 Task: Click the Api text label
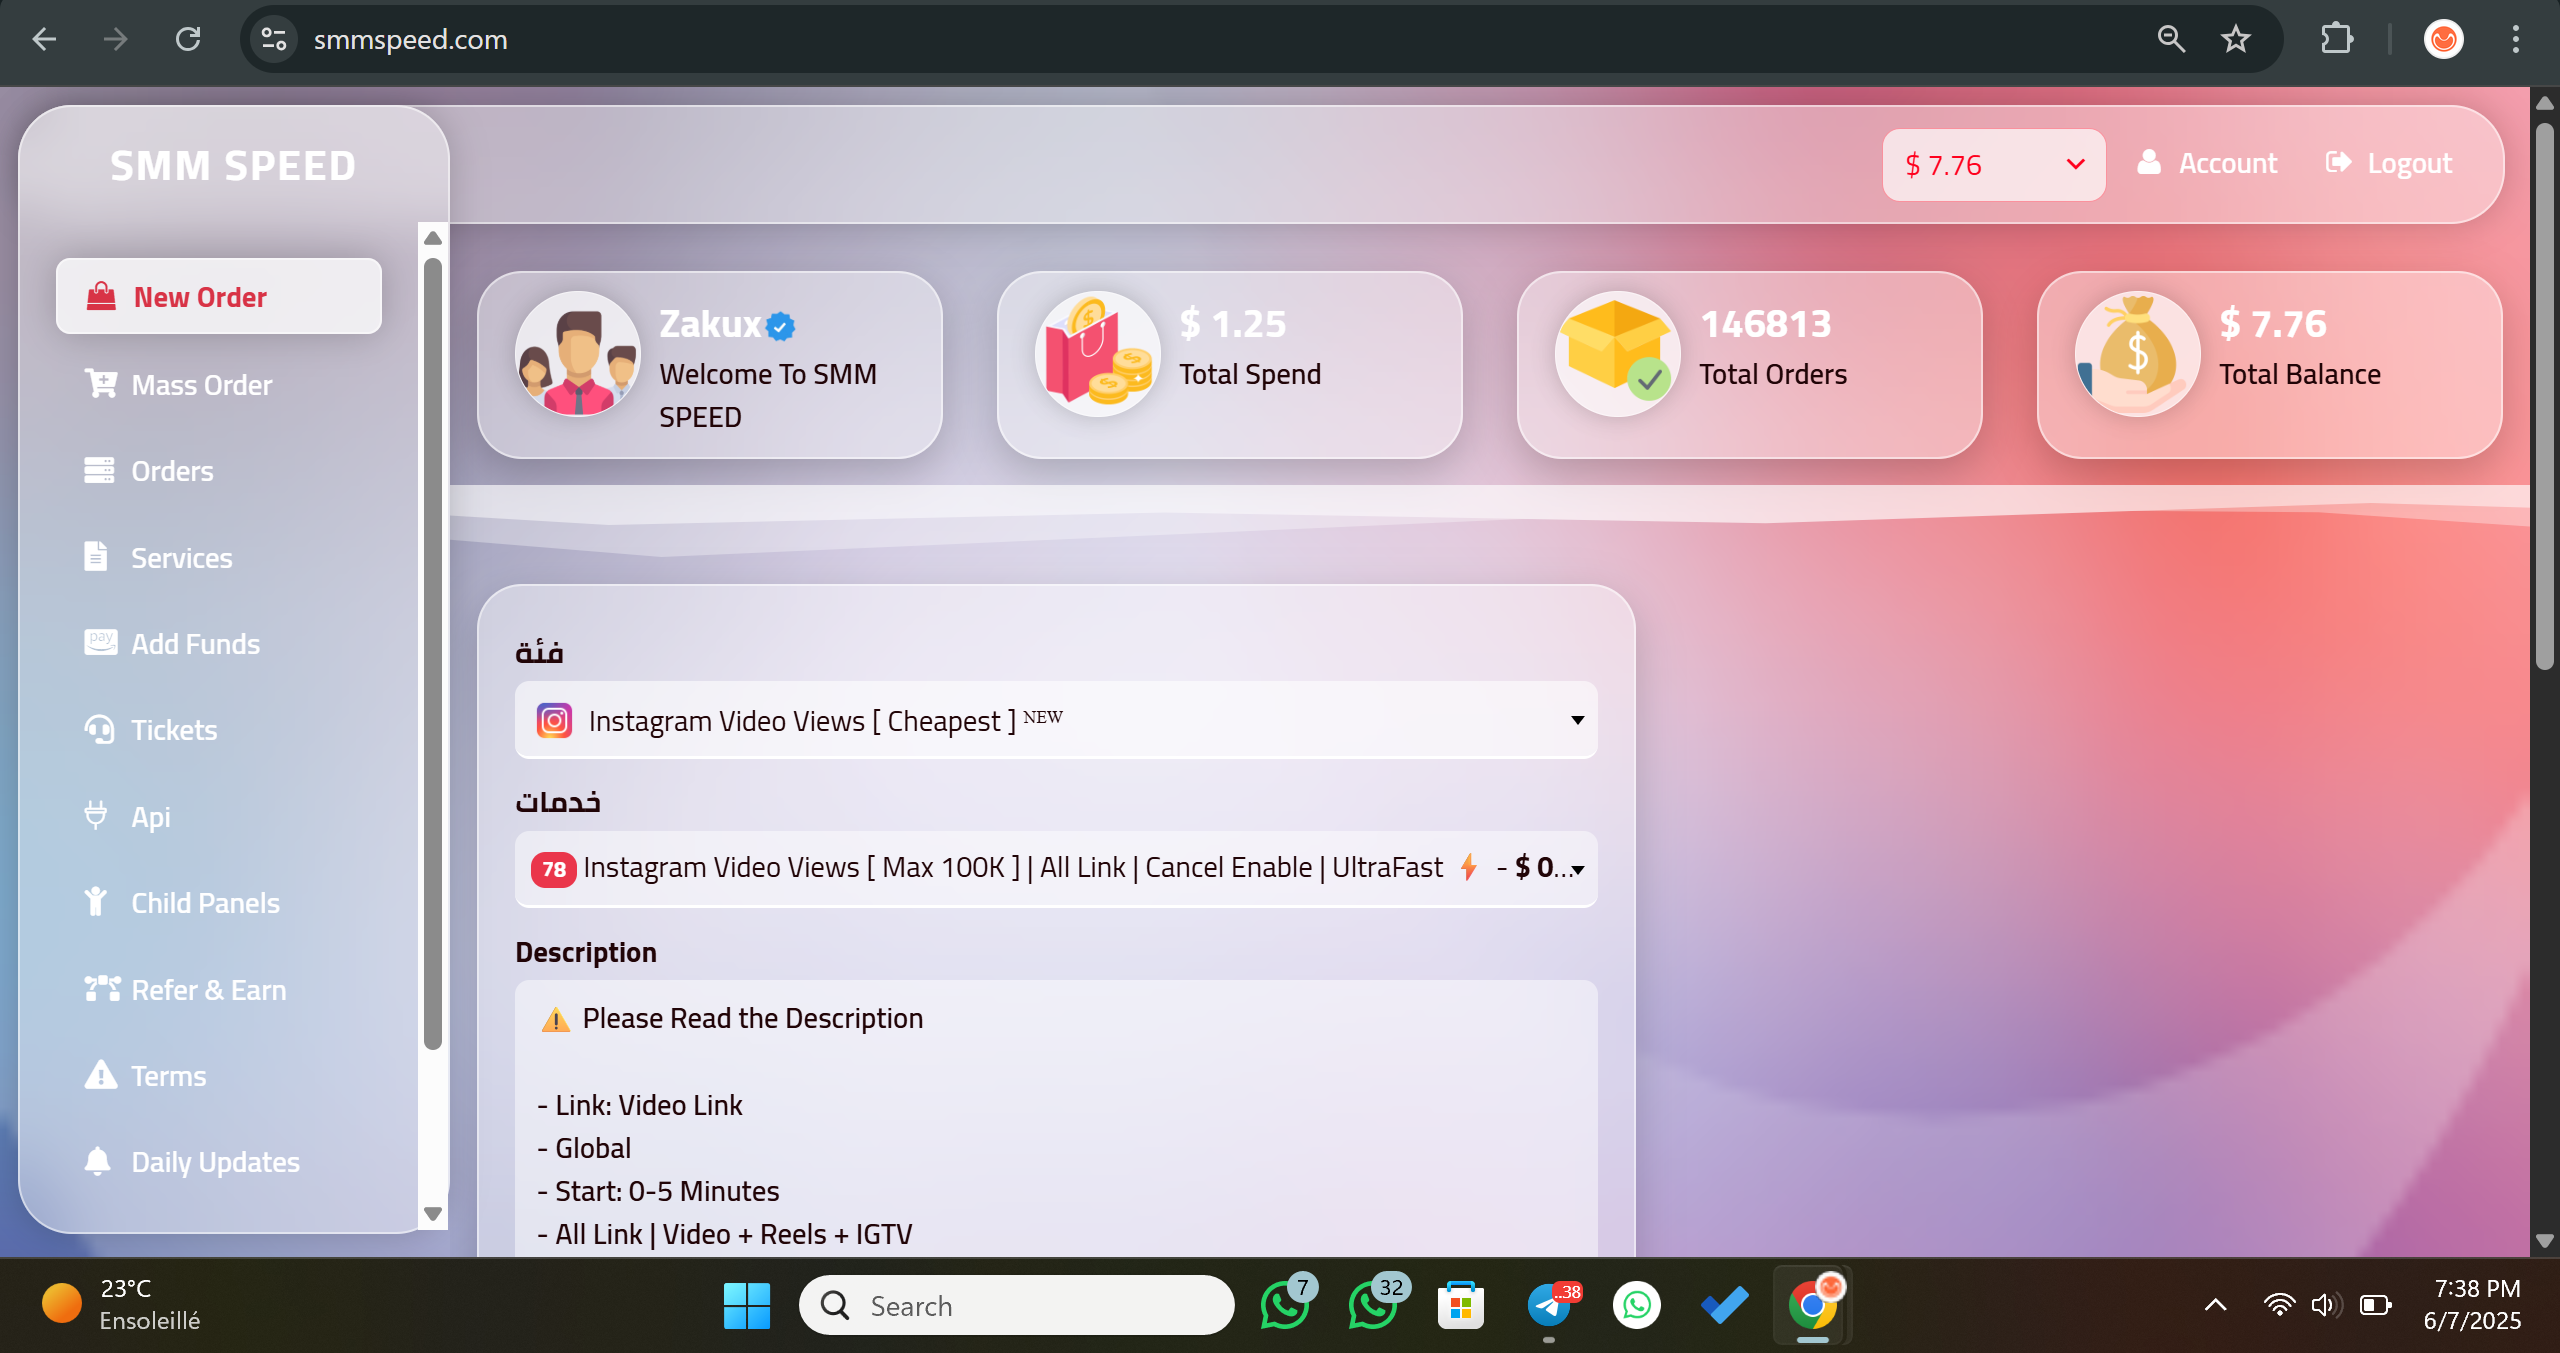click(151, 817)
